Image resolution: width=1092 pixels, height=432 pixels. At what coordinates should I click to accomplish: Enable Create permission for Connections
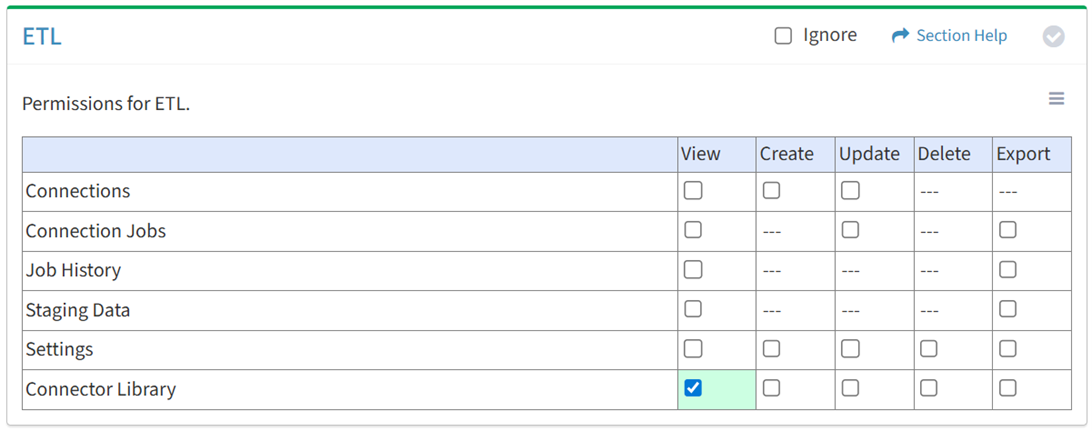coord(771,191)
